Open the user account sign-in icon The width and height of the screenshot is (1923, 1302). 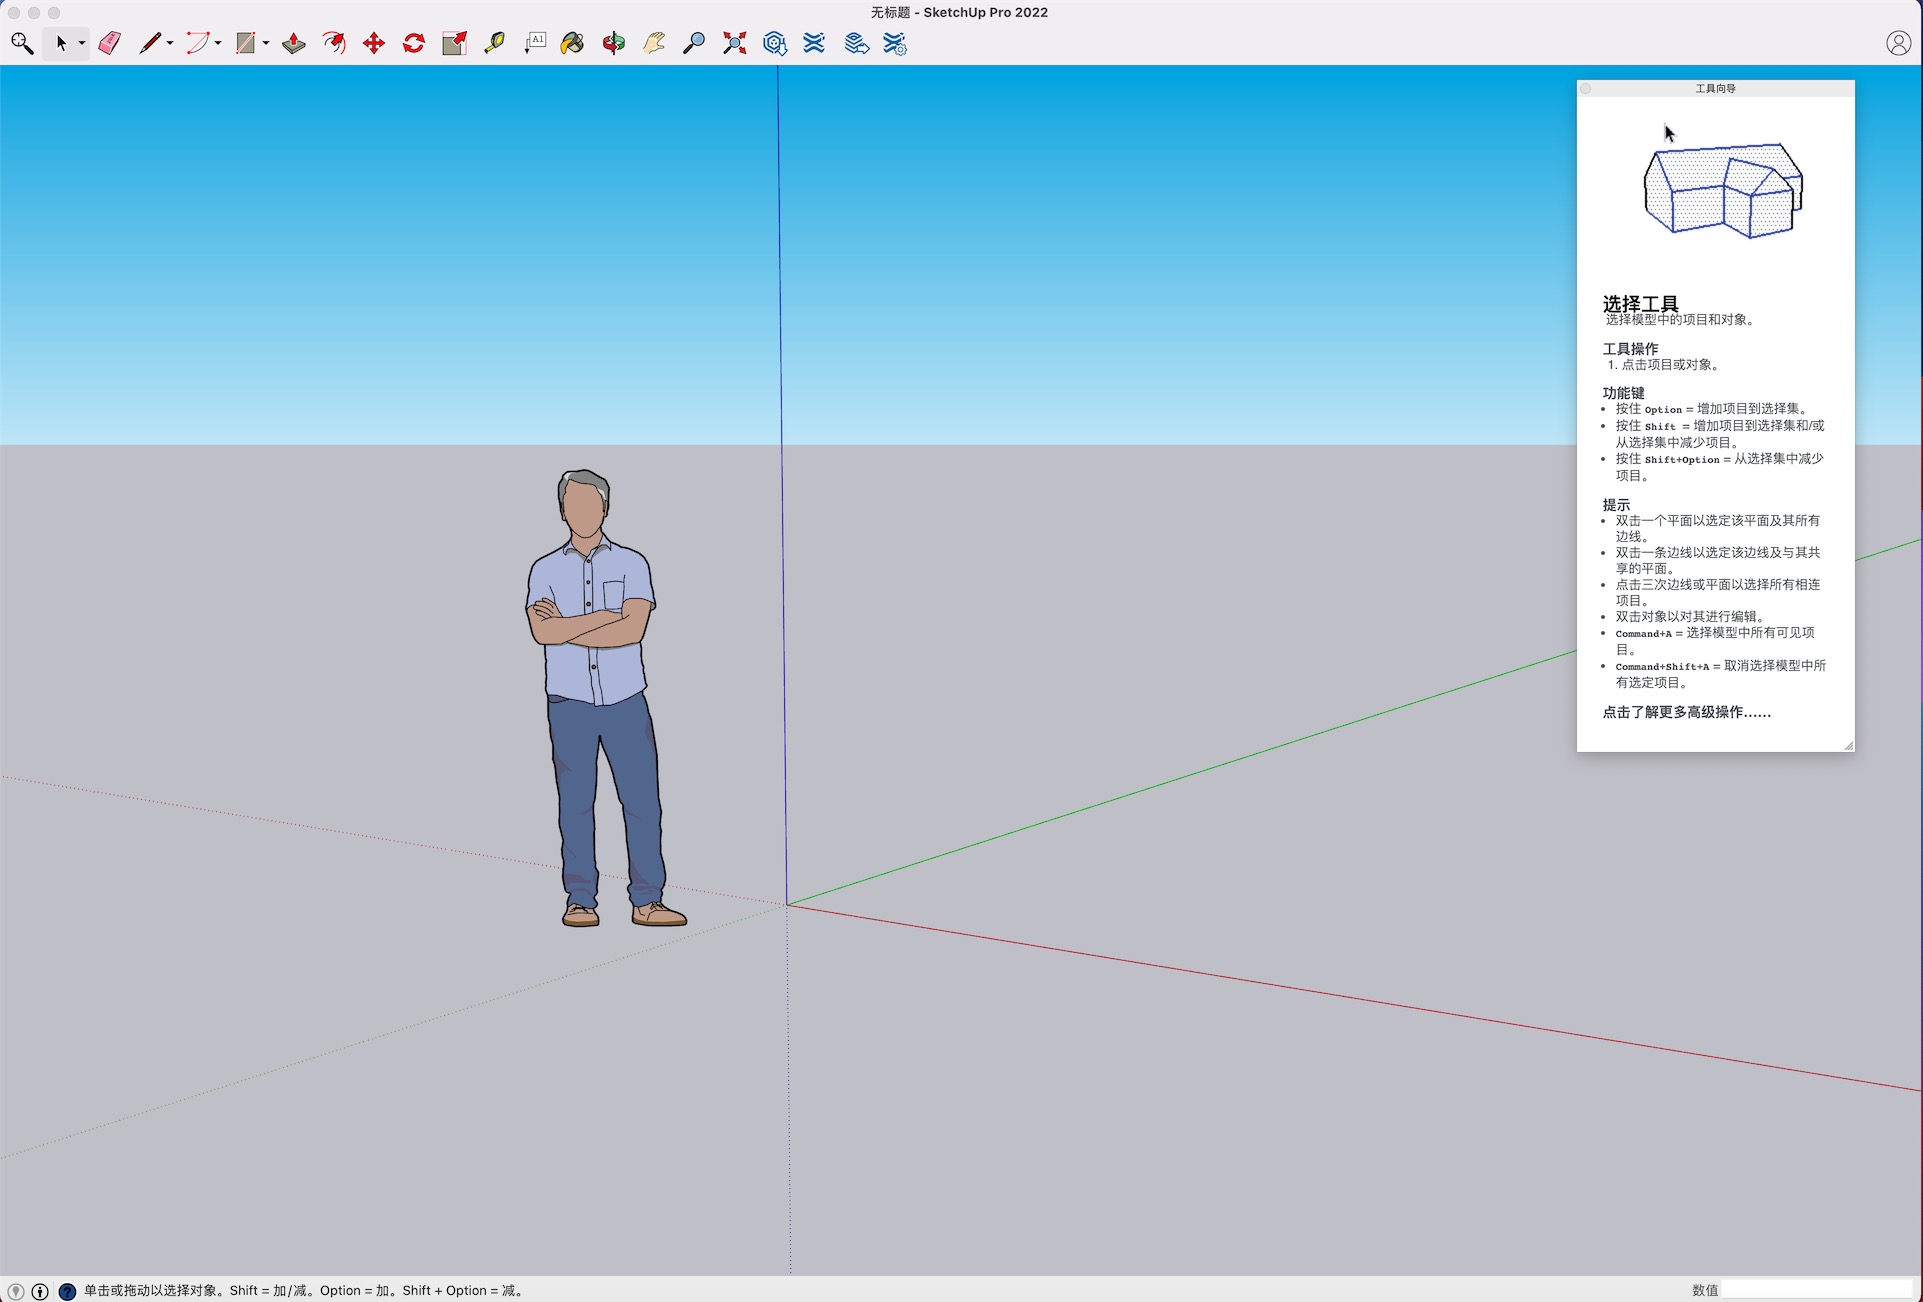point(1898,43)
